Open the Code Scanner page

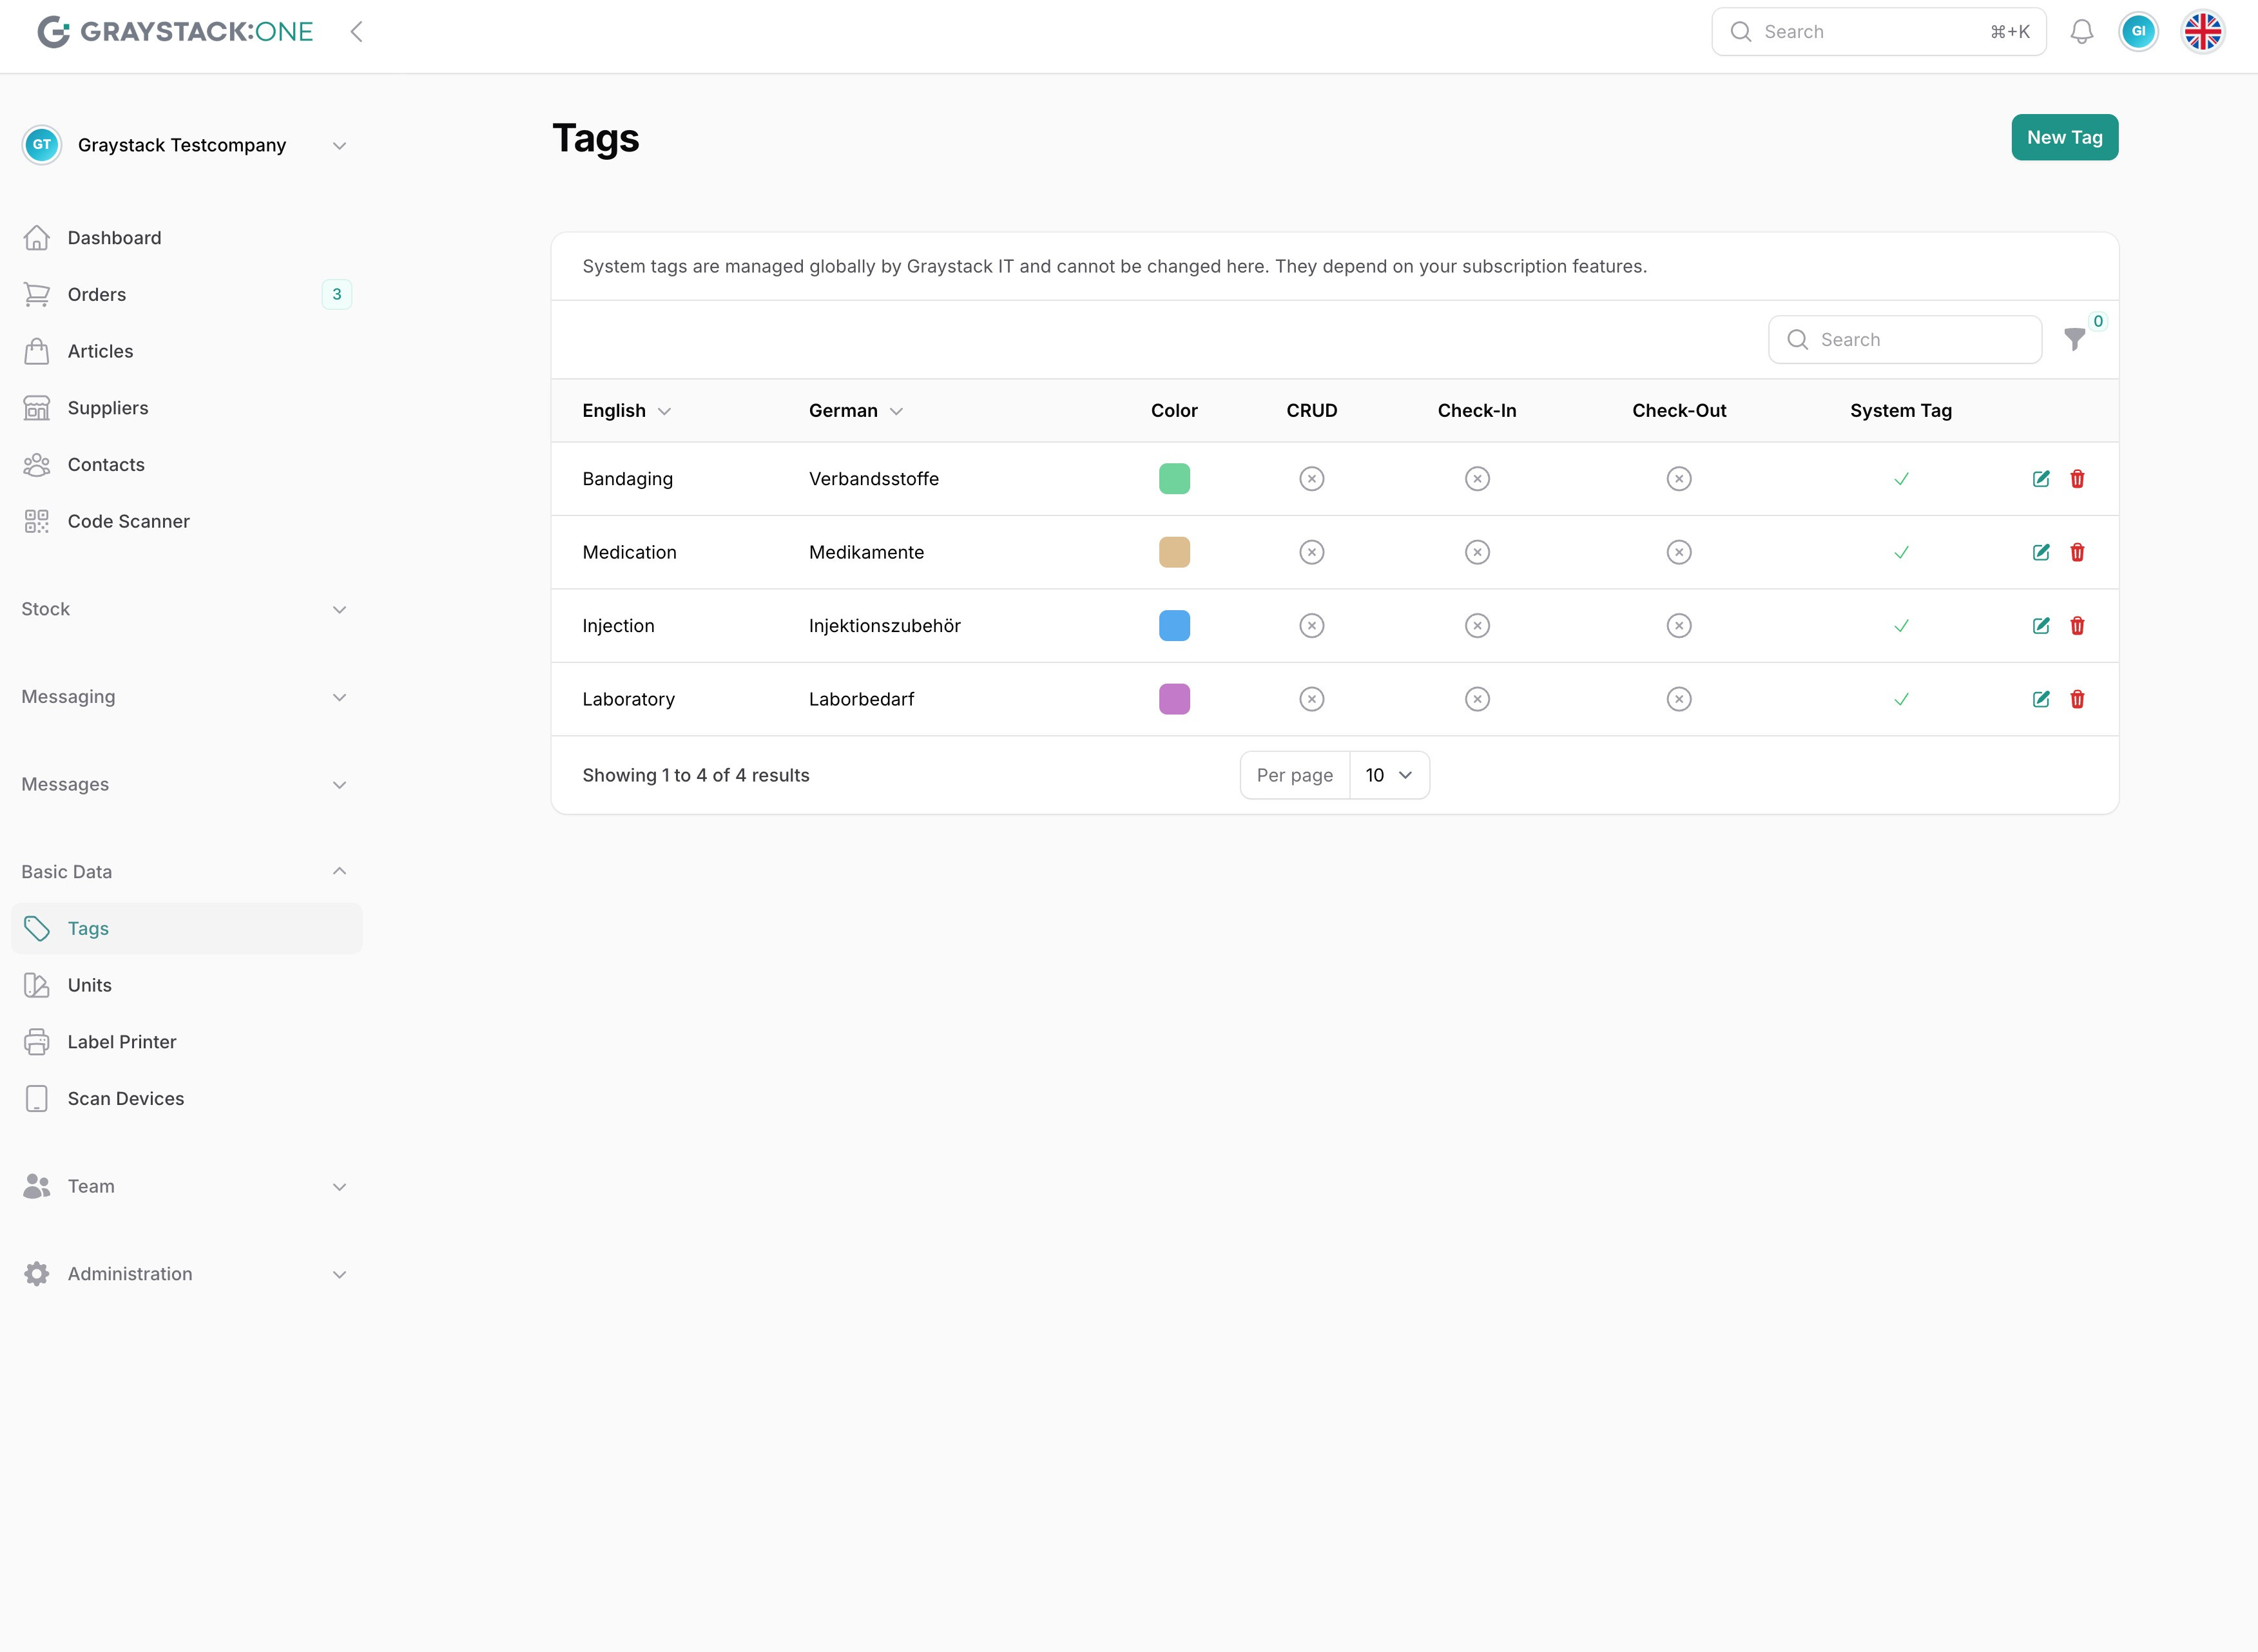pos(128,521)
